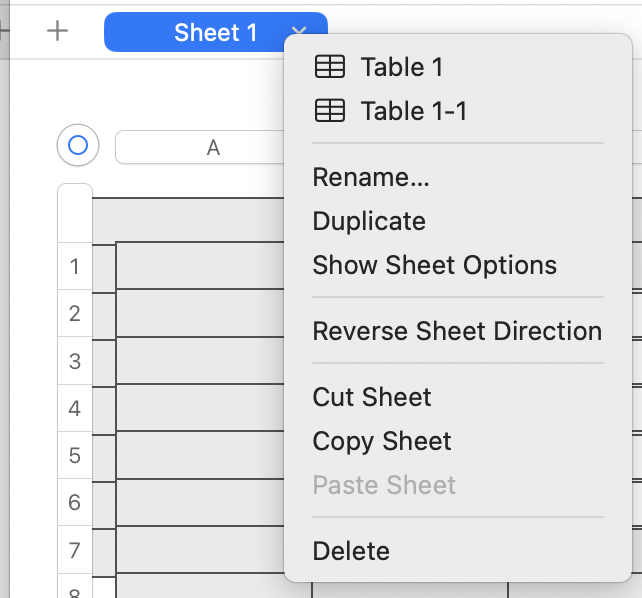Choose Cut Sheet from the menu
Screen dimensions: 642x598
[372, 397]
